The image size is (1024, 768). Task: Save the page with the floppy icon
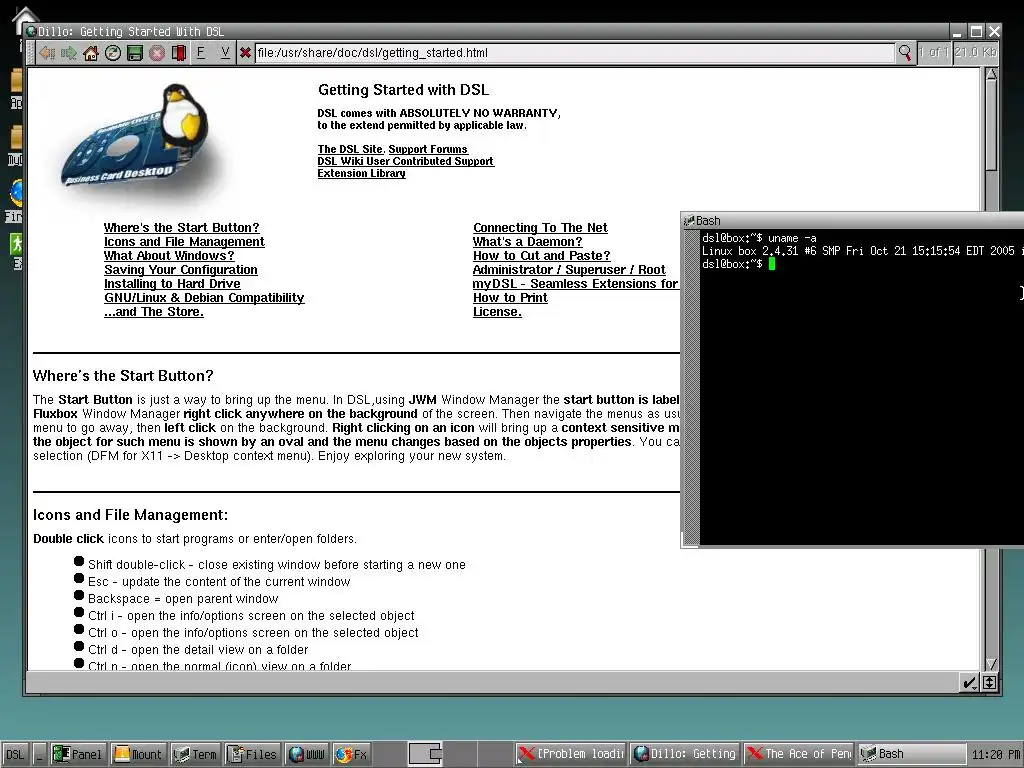[135, 53]
